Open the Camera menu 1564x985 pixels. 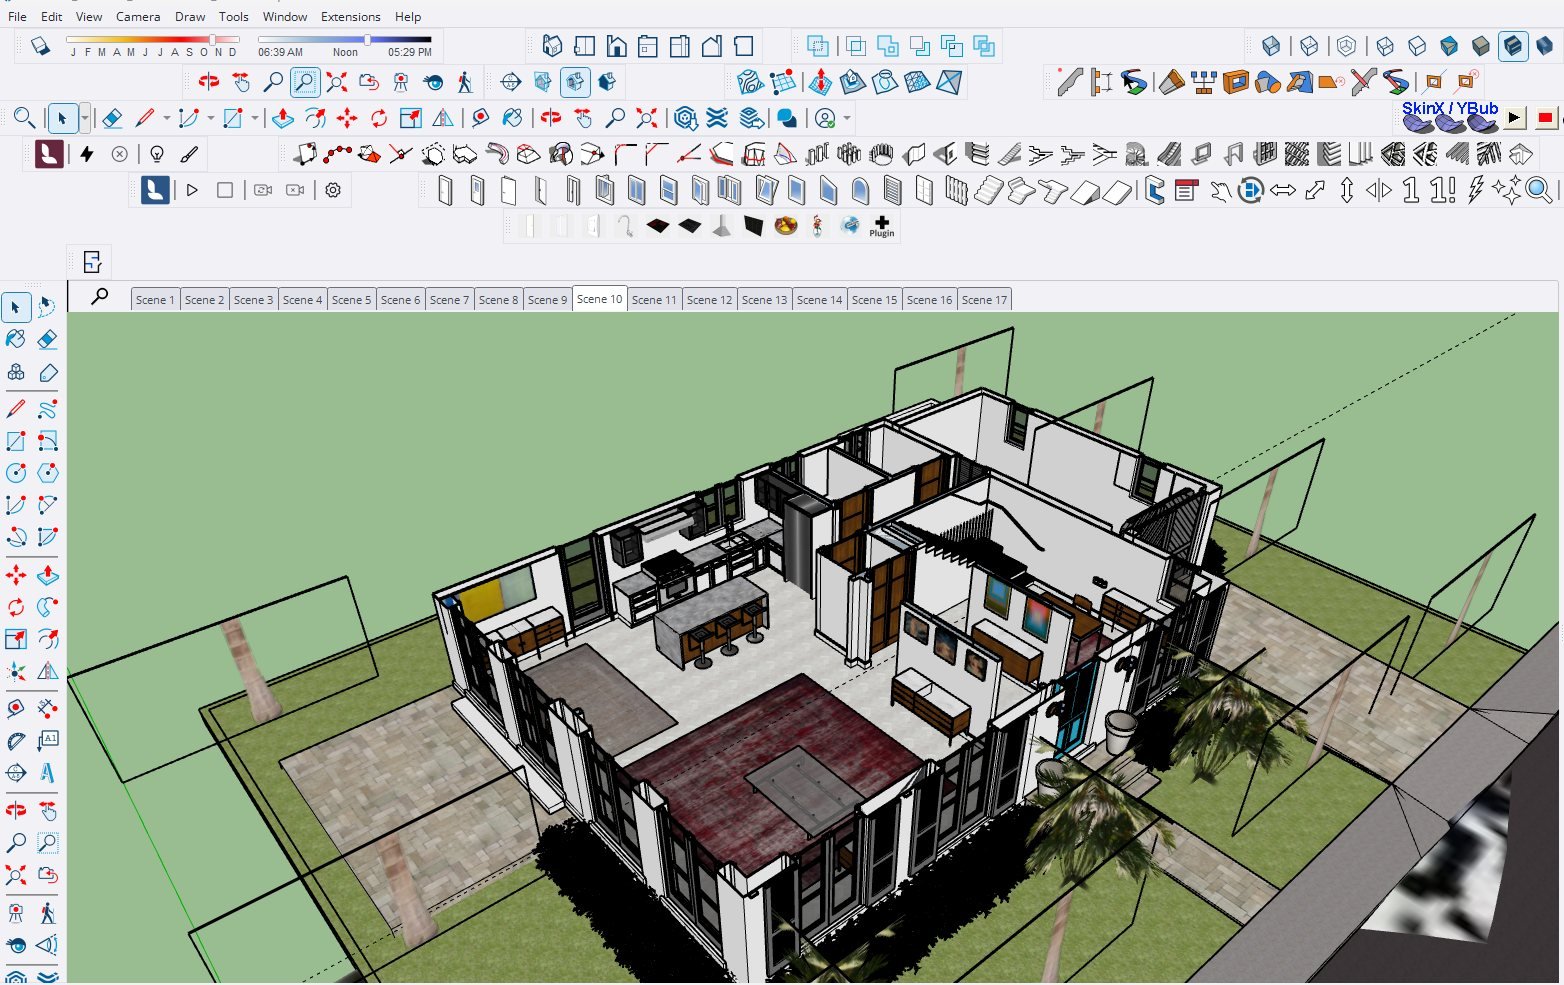point(138,17)
